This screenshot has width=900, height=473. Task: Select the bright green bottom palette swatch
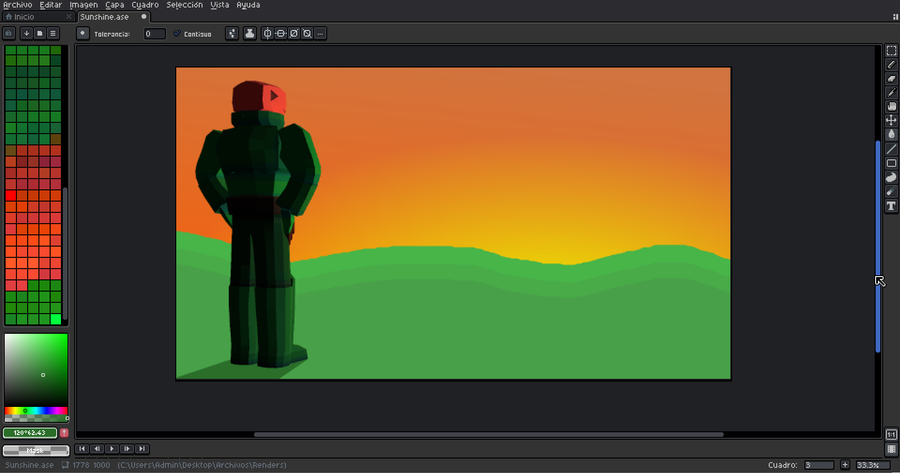(56, 319)
